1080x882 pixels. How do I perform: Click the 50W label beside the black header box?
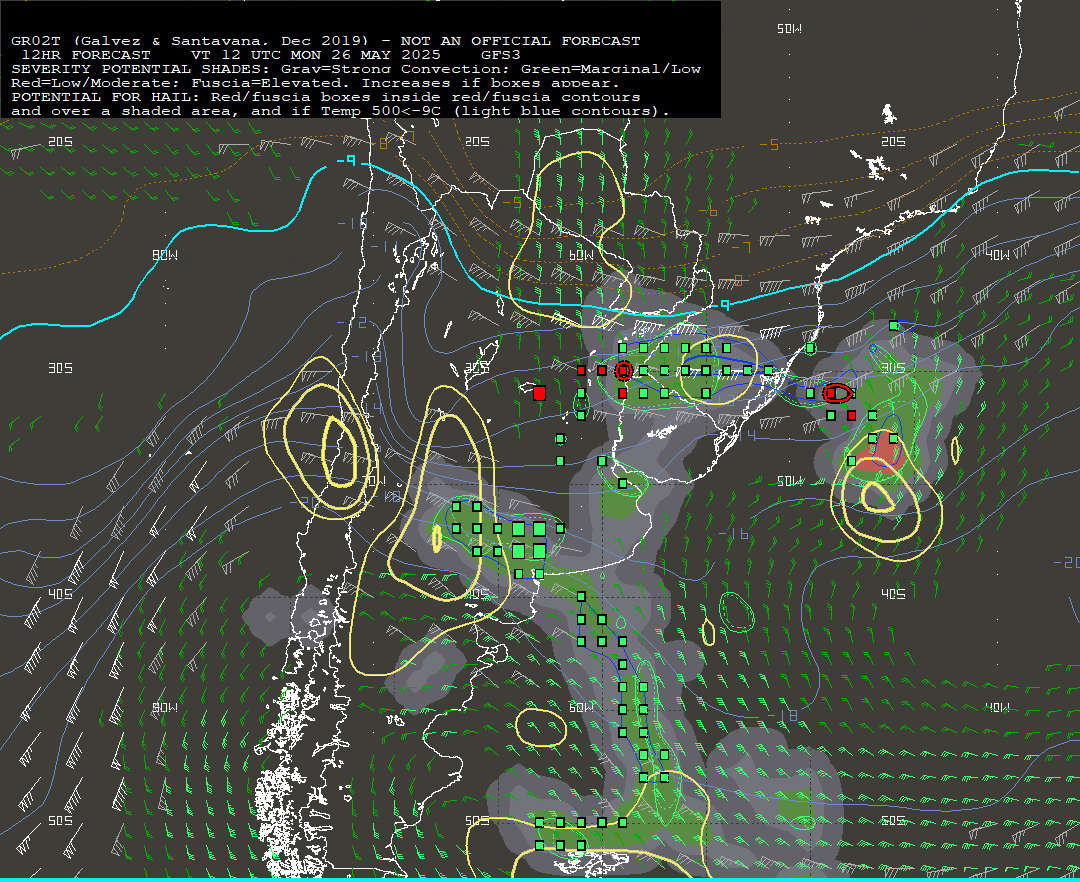789,28
